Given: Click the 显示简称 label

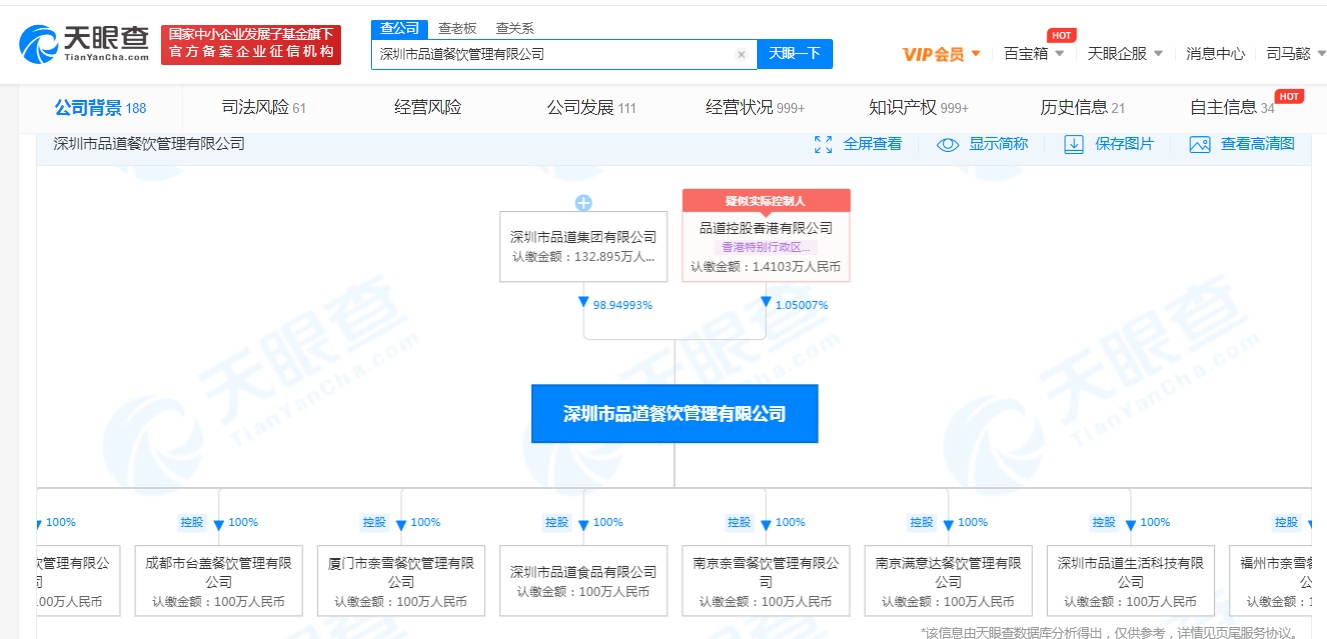Looking at the screenshot, I should (998, 145).
